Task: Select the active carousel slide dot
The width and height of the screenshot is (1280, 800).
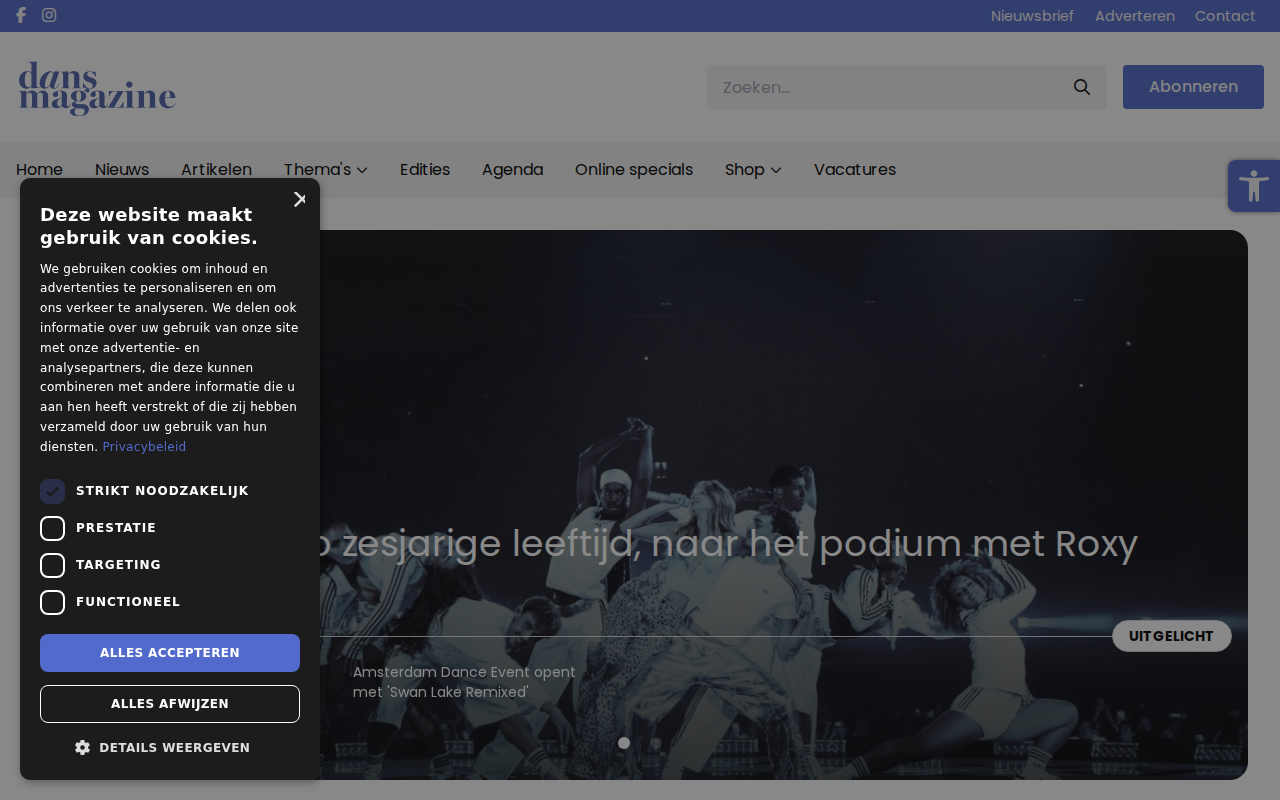Action: [x=624, y=743]
